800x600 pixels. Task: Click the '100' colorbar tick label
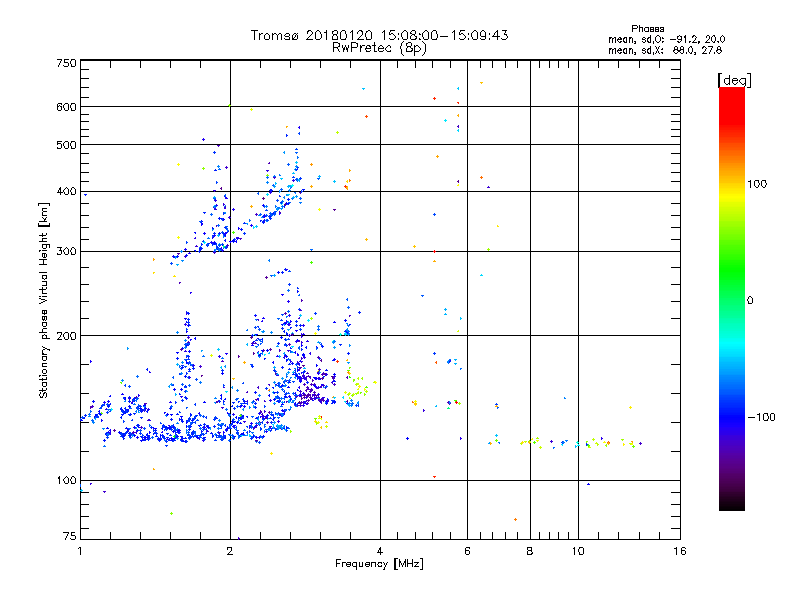click(x=757, y=184)
